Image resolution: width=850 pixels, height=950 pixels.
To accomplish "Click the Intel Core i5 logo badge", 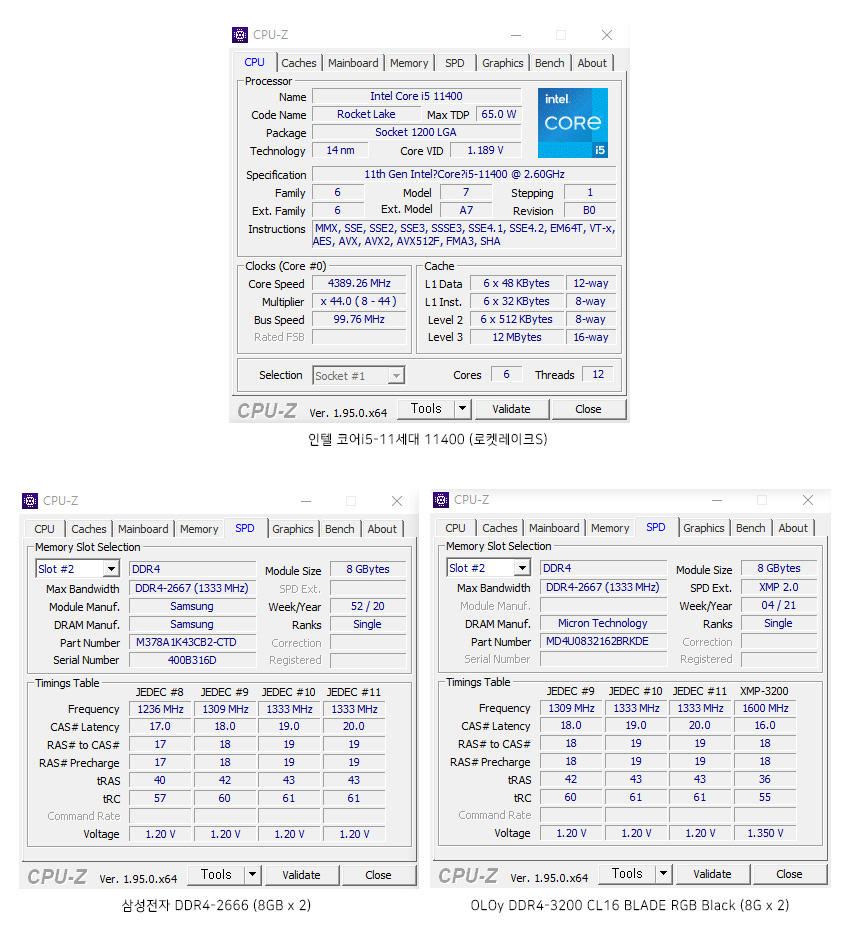I will [x=573, y=123].
